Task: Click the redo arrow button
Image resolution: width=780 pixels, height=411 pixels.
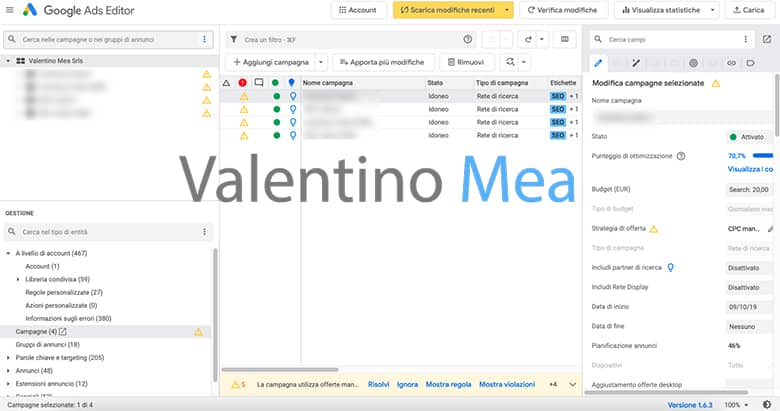Action: 528,39
